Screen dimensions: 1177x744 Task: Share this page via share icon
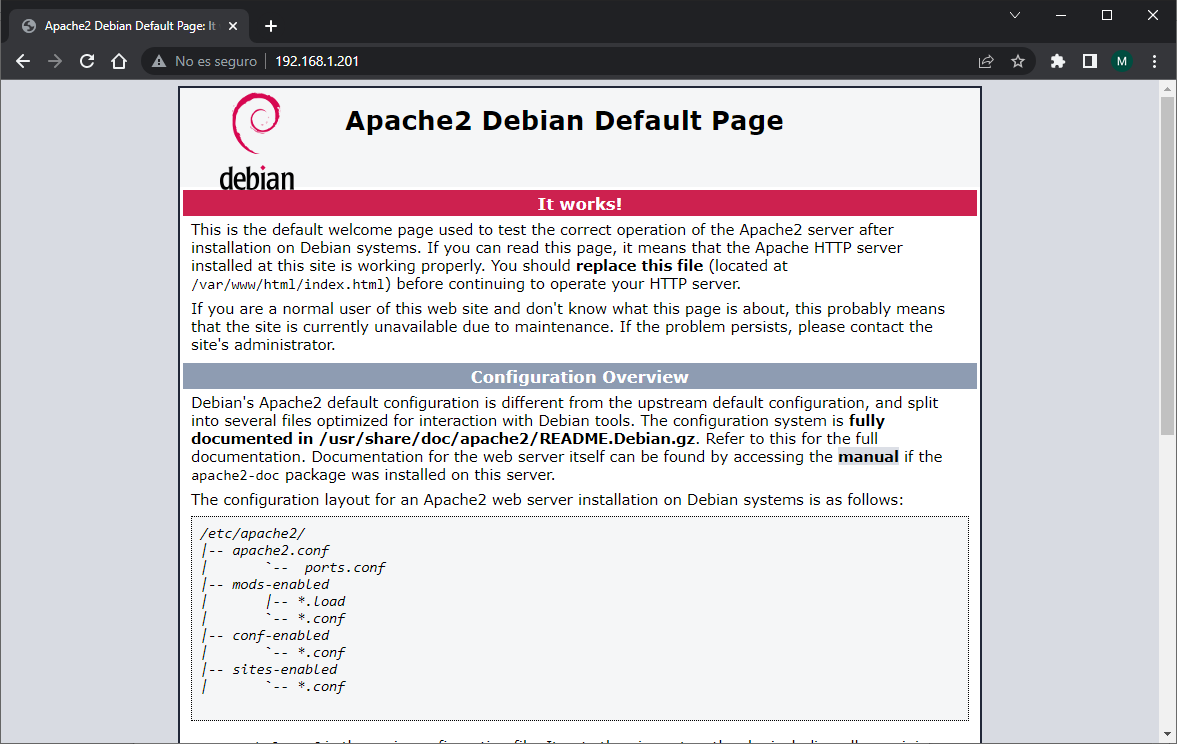click(986, 62)
